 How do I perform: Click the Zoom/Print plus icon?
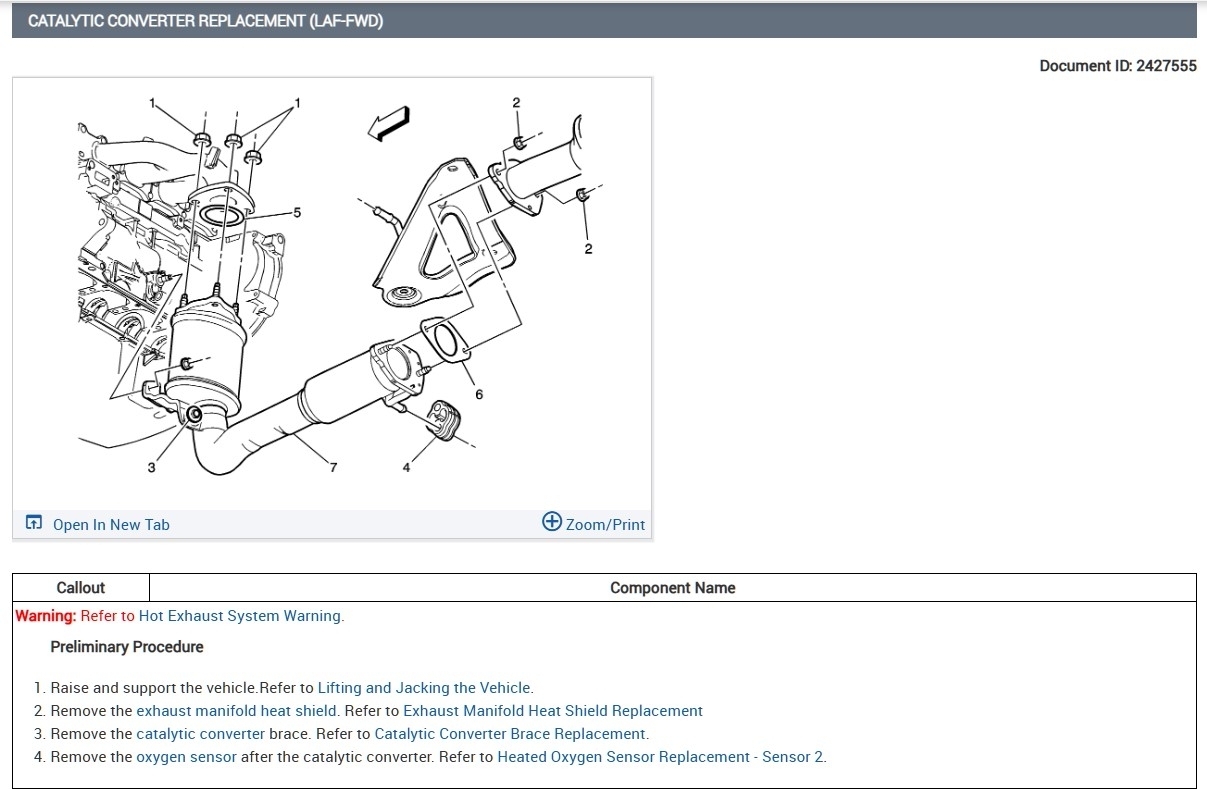(x=551, y=522)
